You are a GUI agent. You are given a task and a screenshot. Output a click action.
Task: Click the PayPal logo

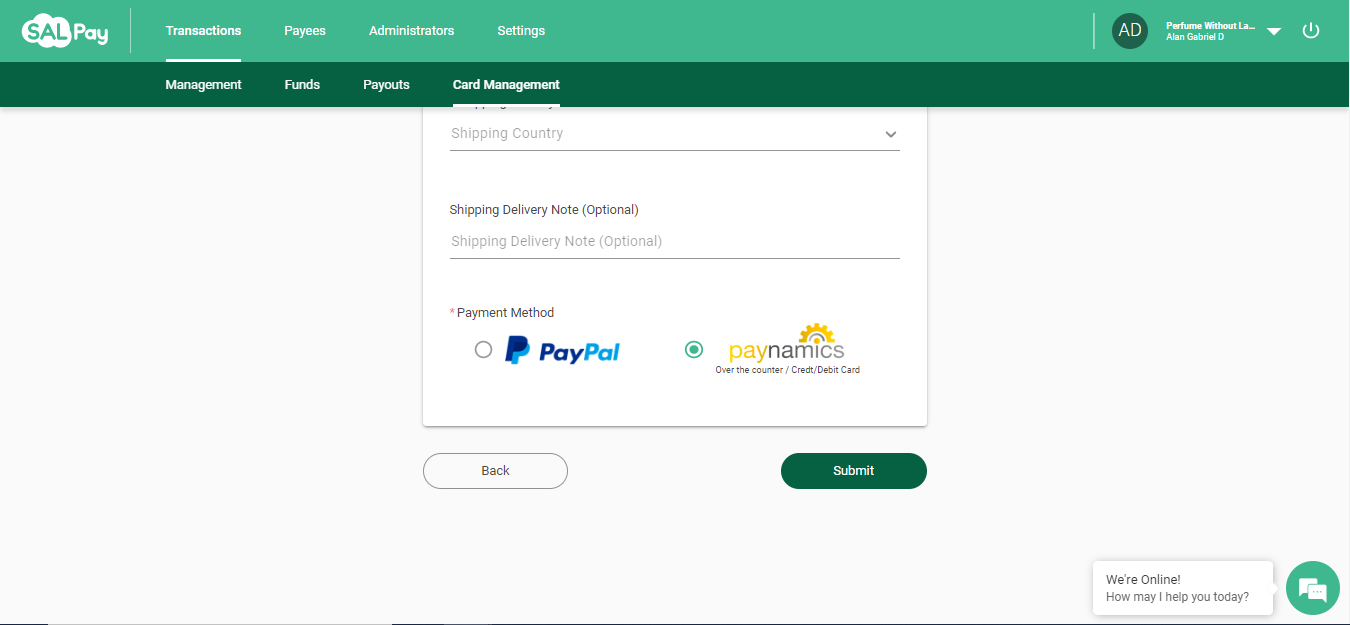(562, 350)
